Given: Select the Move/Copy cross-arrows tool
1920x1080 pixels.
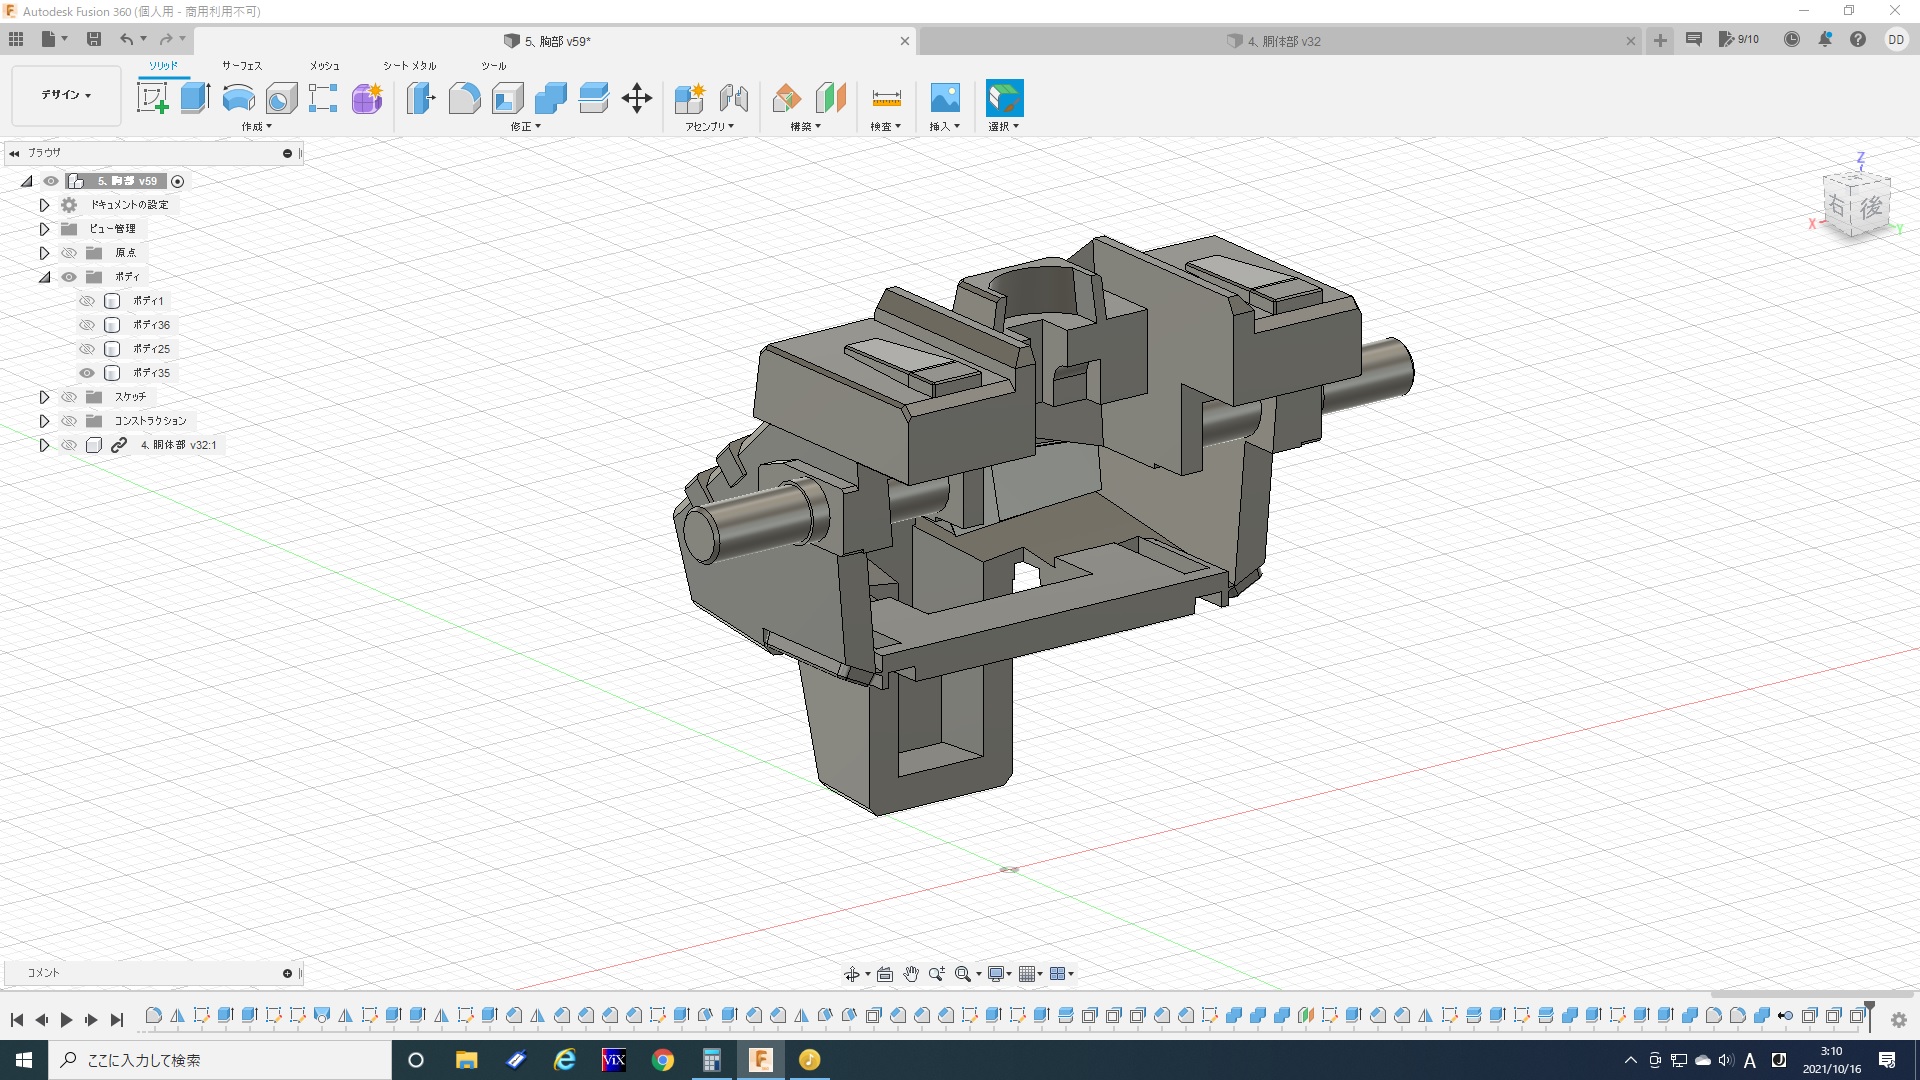Looking at the screenshot, I should click(x=636, y=98).
